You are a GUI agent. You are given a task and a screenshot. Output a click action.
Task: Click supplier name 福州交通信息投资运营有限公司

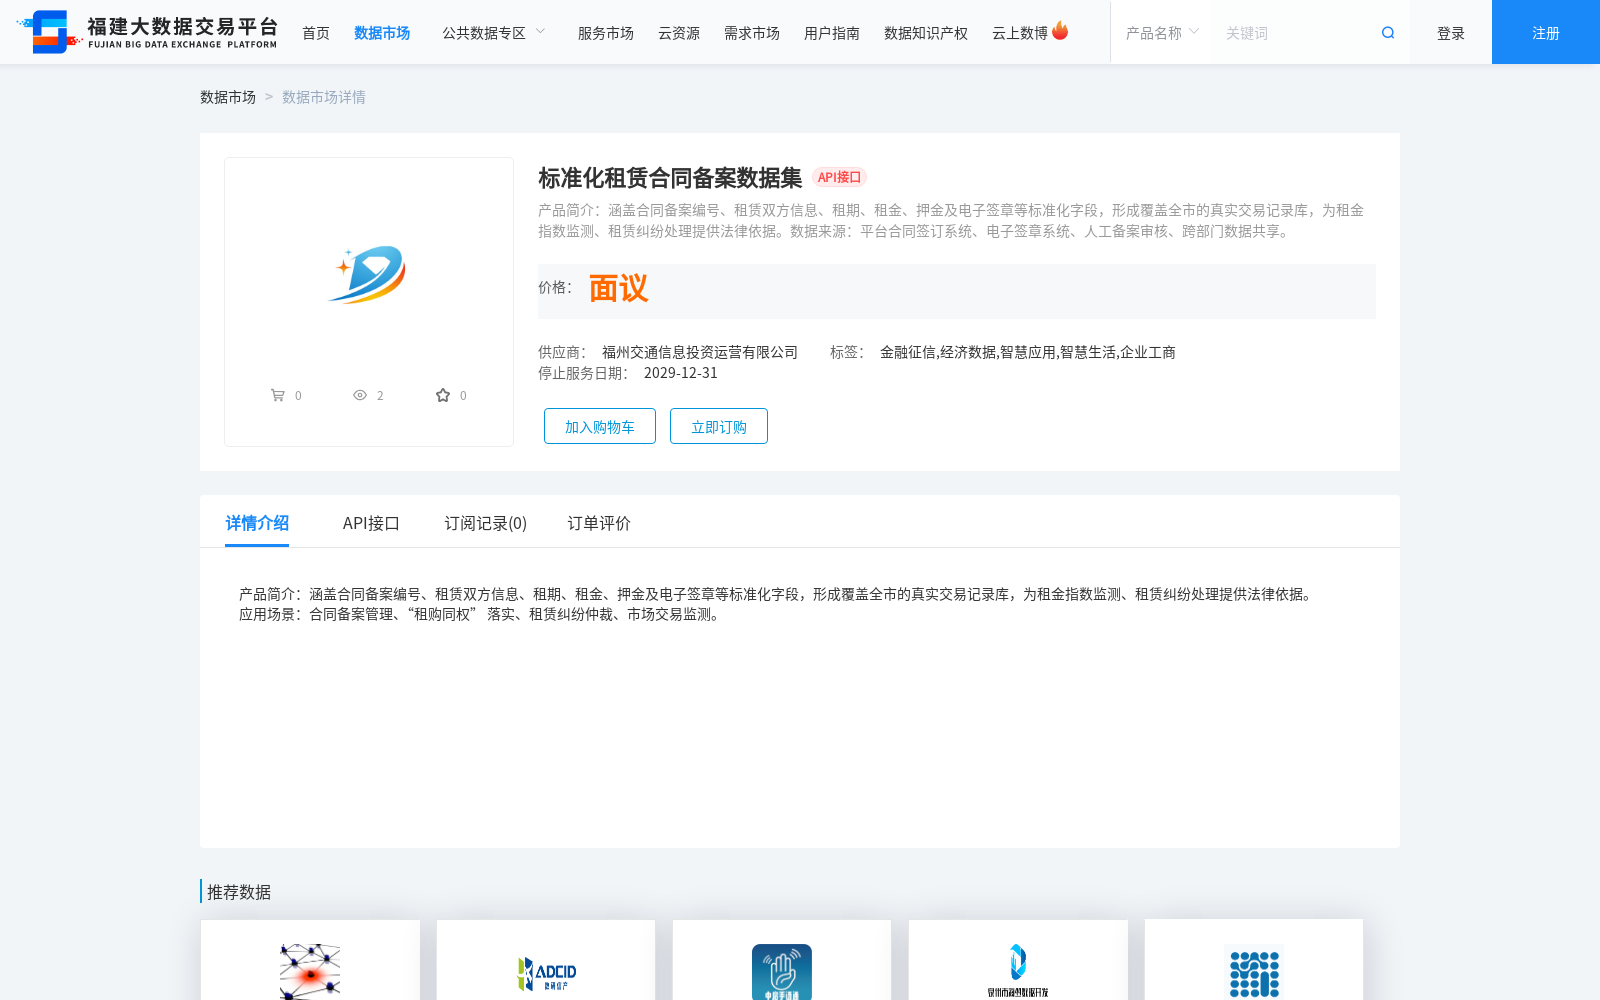700,352
